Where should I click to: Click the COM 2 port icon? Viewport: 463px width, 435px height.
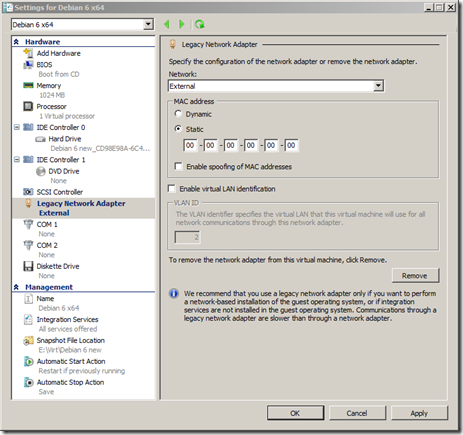(x=28, y=245)
